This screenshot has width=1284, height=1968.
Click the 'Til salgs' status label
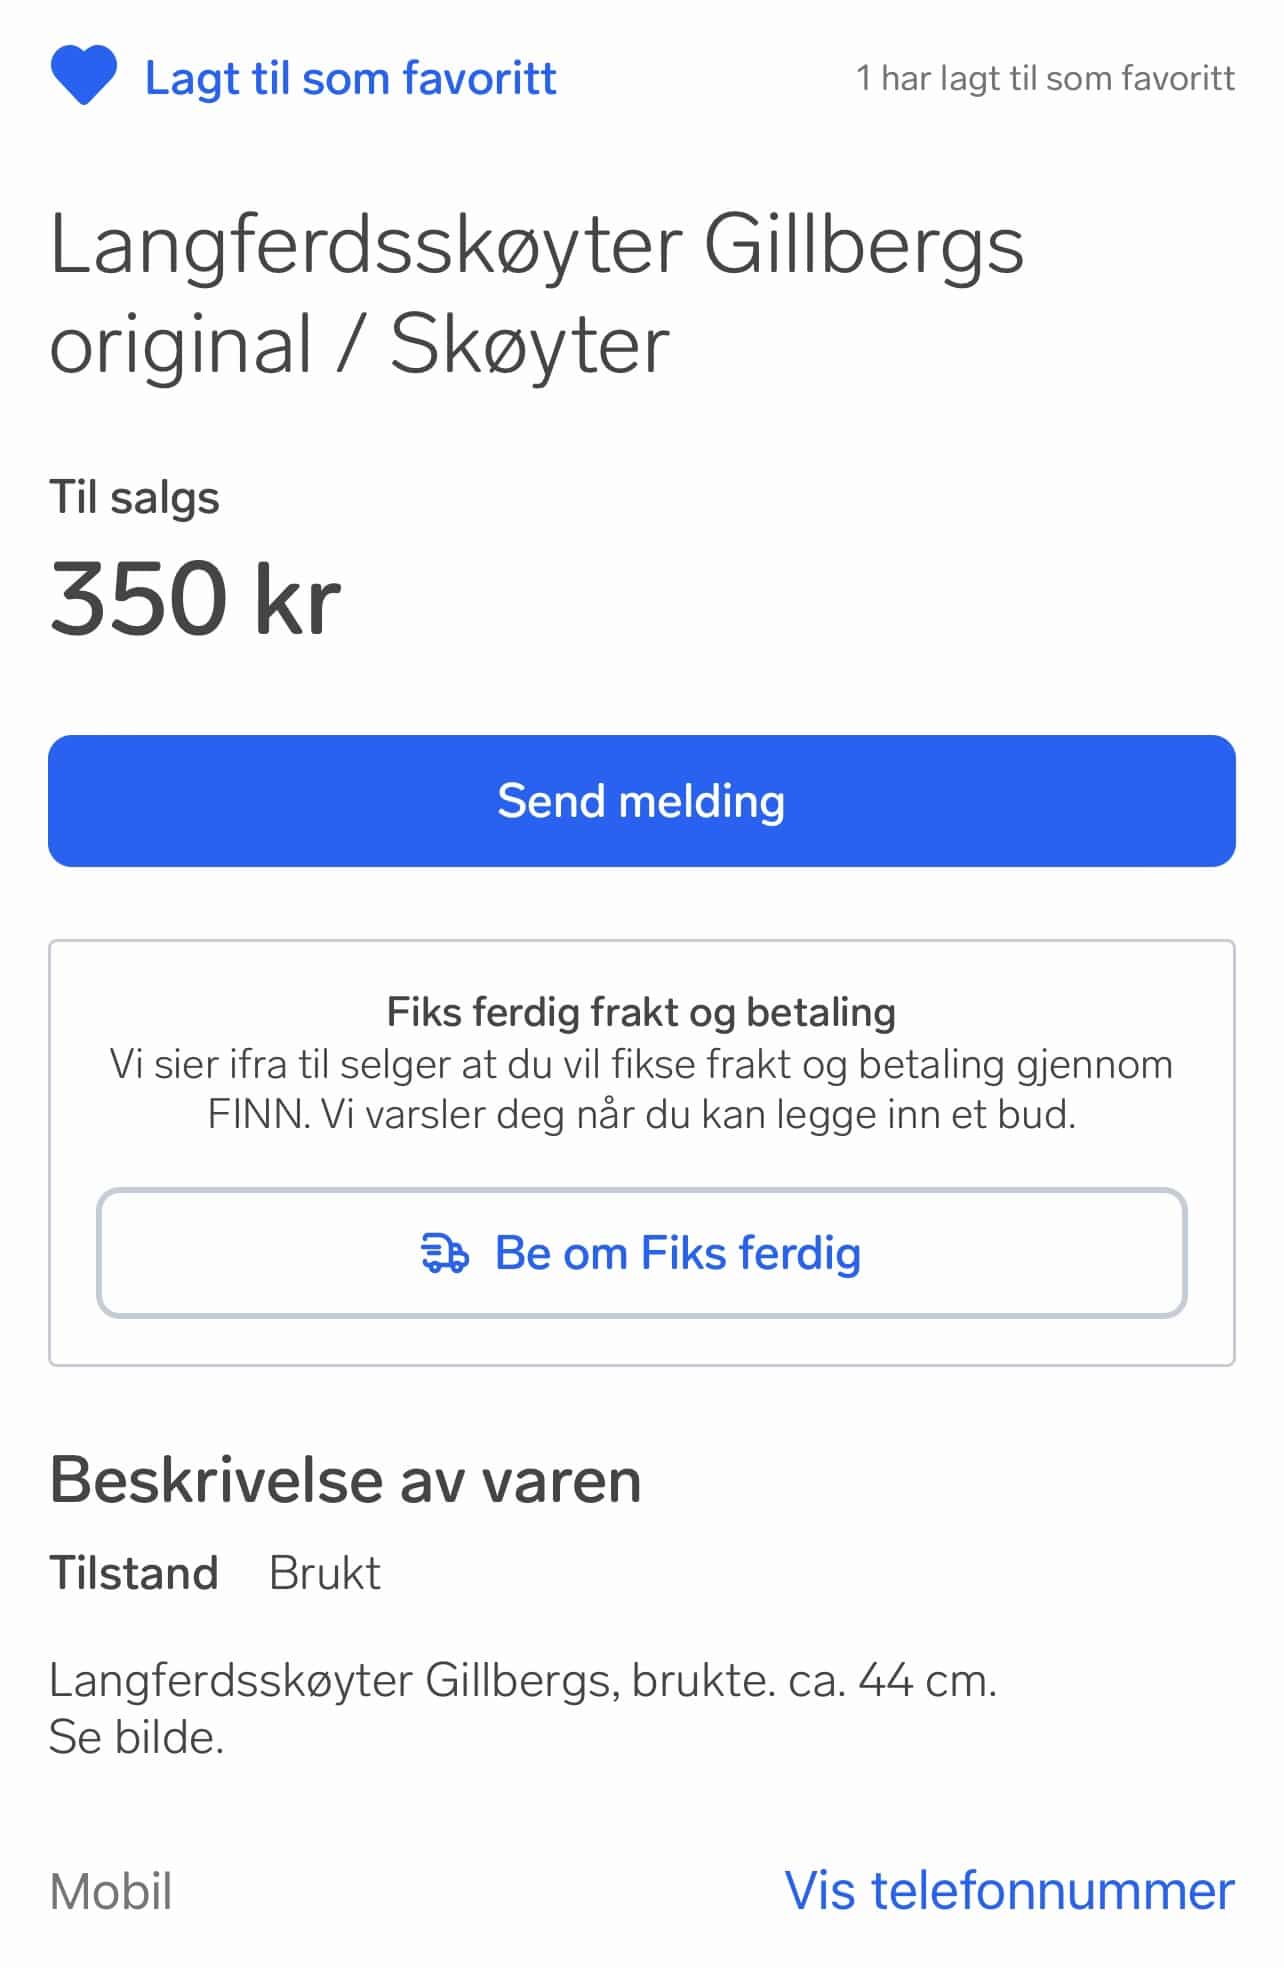[134, 498]
